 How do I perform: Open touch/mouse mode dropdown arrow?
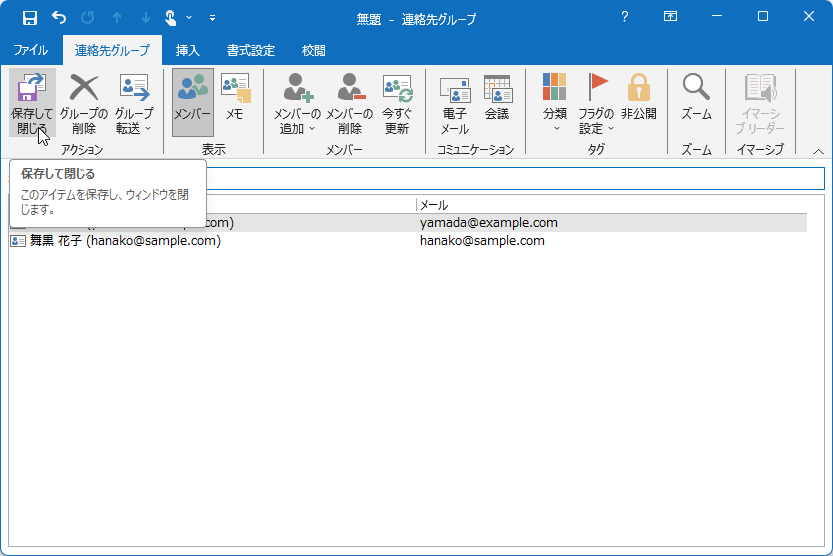point(189,18)
